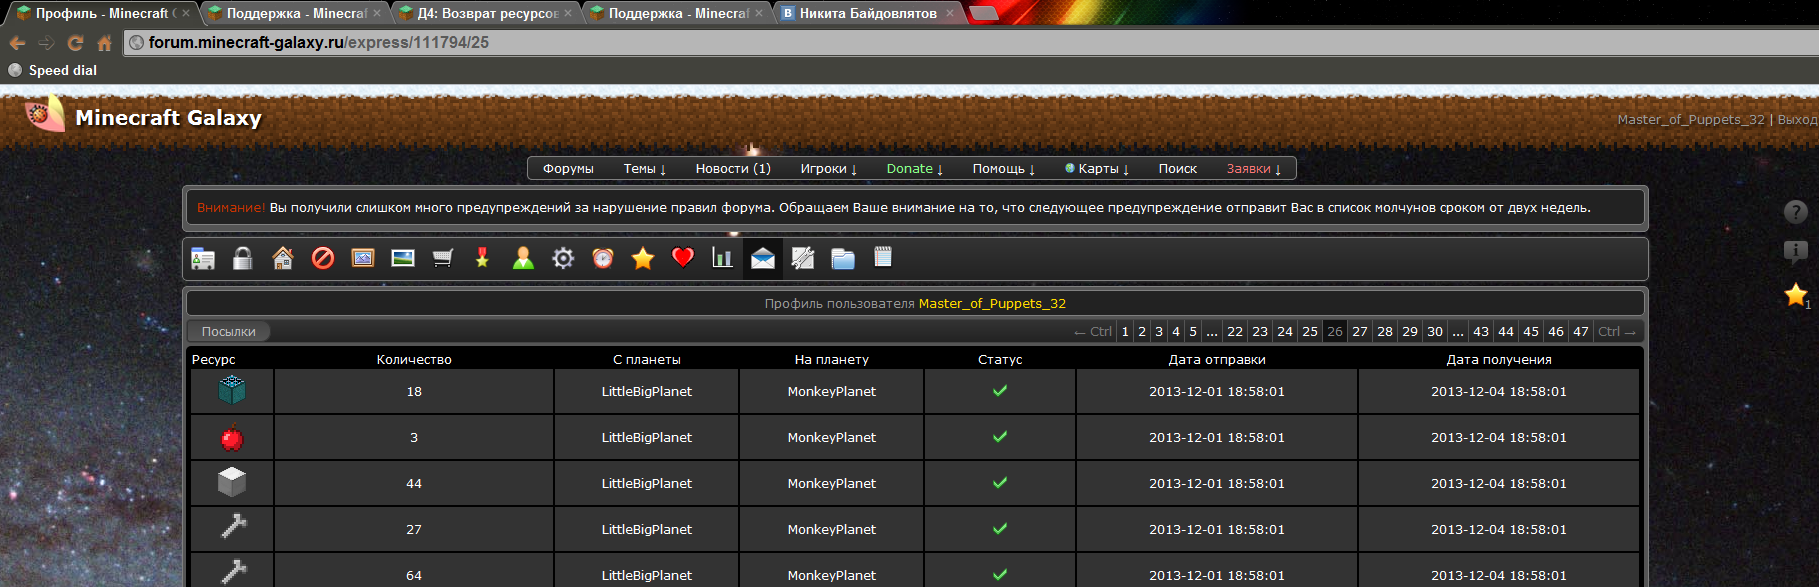Viewport: 1819px width, 587px height.
Task: Click the medal award icon
Action: [x=483, y=259]
